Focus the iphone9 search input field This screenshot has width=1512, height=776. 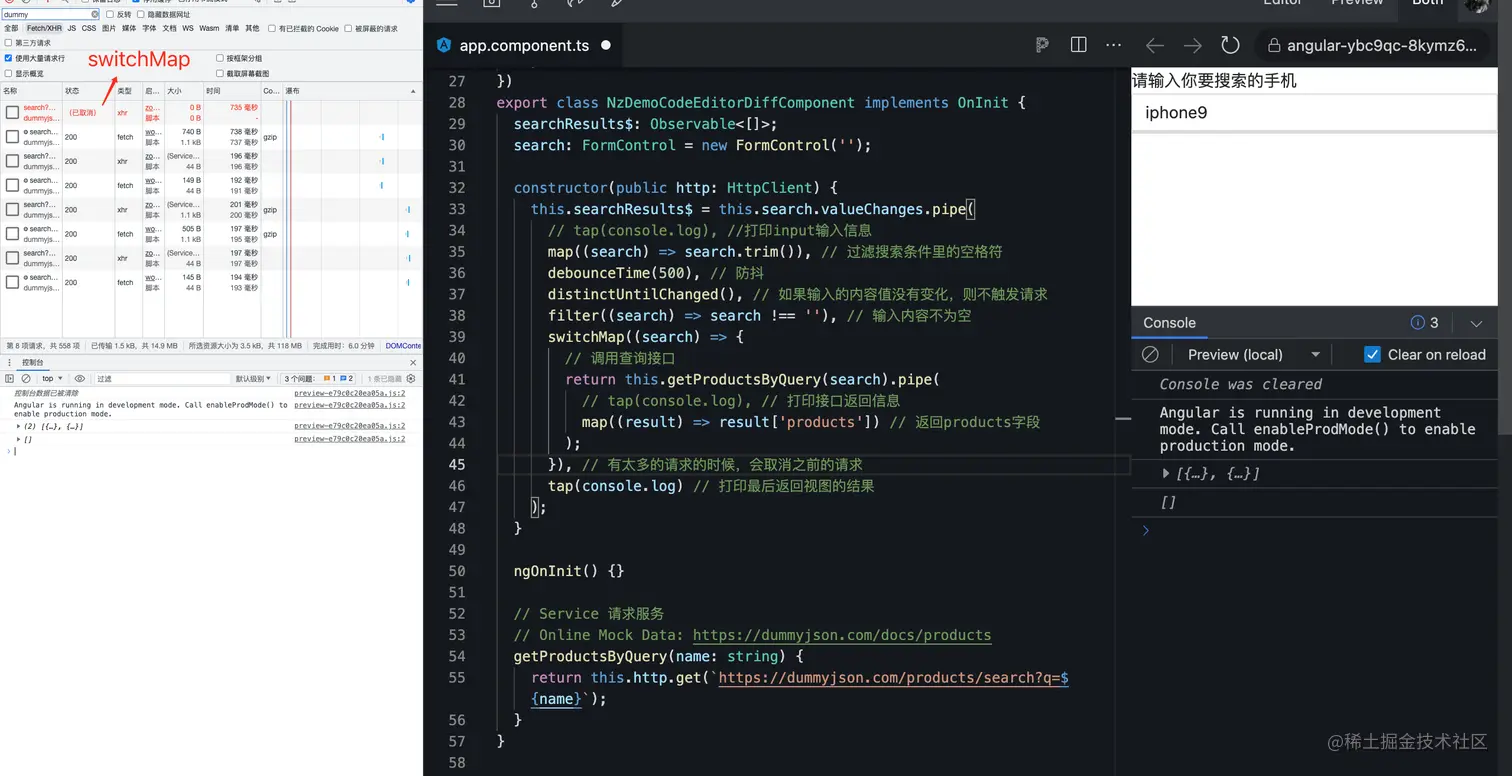click(1314, 113)
